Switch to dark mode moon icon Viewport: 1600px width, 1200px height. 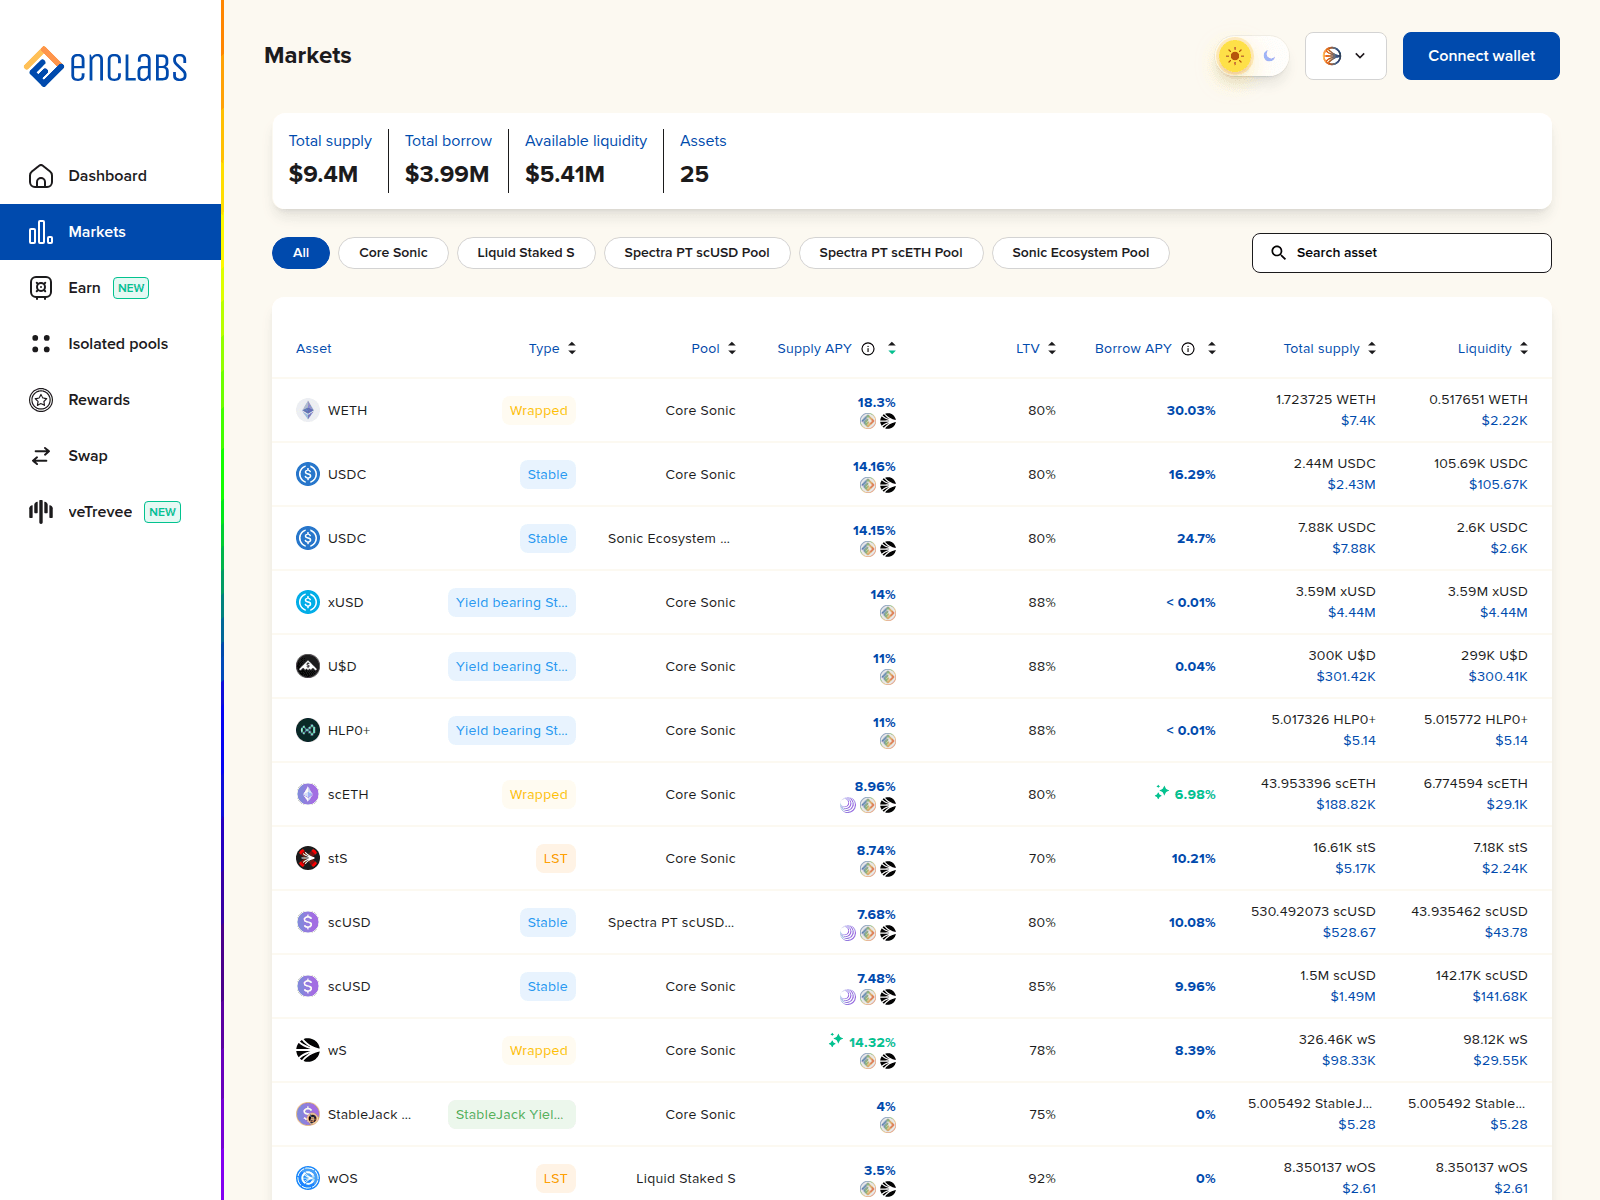1270,56
